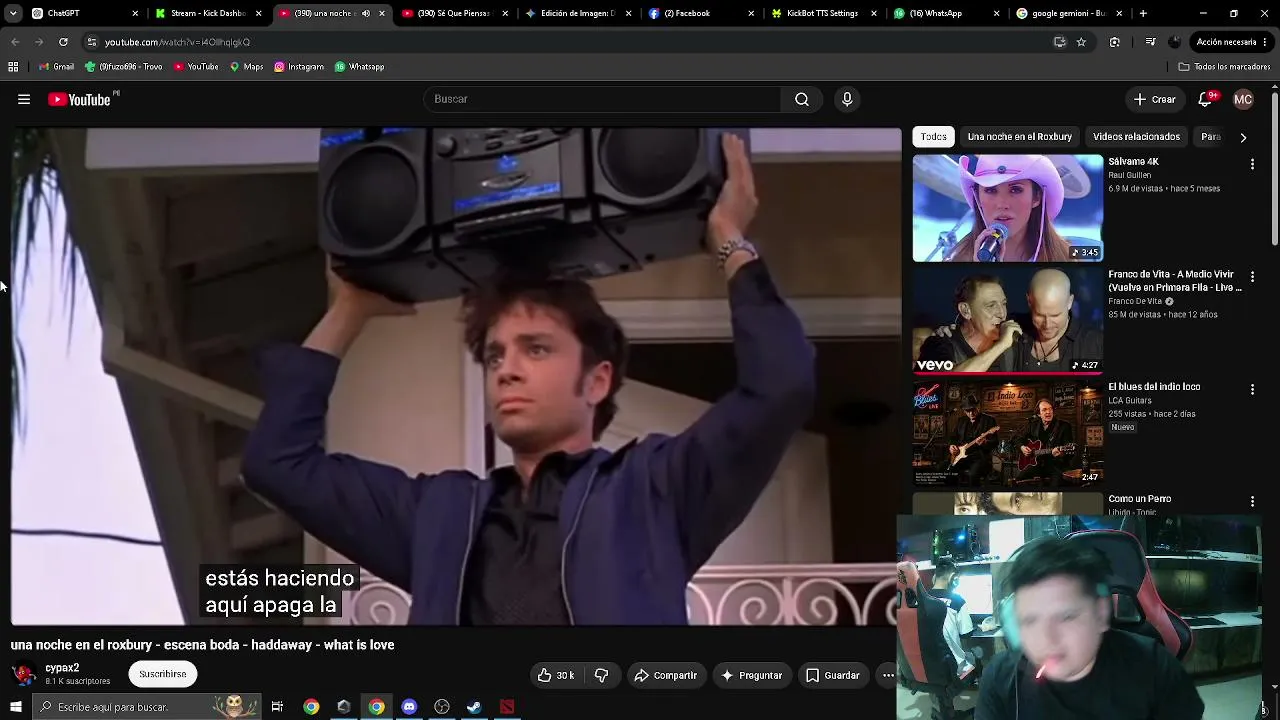Viewport: 1280px width, 720px height.
Task: Open the more actions ellipsis under video
Action: 888,675
